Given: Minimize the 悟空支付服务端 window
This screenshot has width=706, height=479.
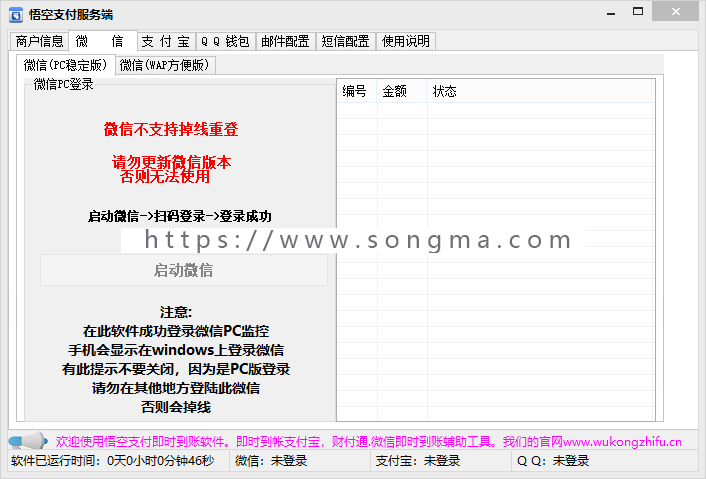Looking at the screenshot, I should 611,12.
